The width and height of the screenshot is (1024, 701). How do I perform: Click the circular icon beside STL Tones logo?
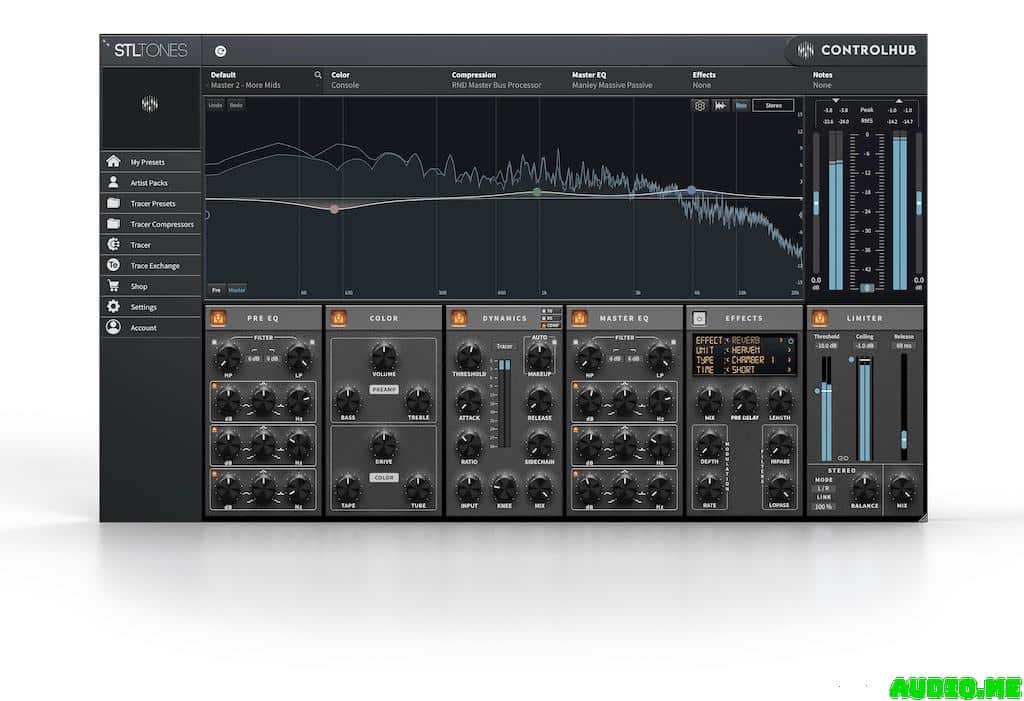(x=221, y=51)
